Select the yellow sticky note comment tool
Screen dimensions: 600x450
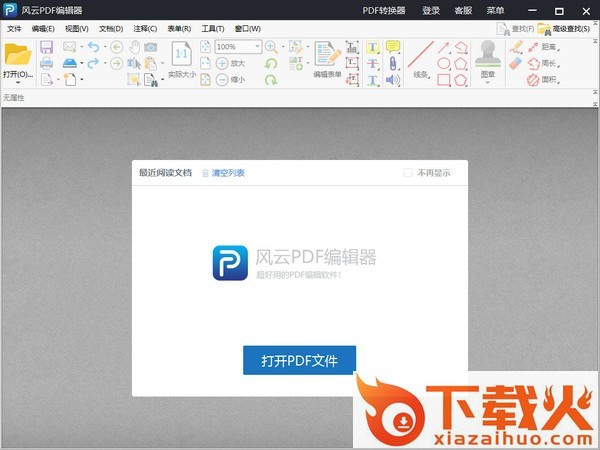tap(393, 47)
